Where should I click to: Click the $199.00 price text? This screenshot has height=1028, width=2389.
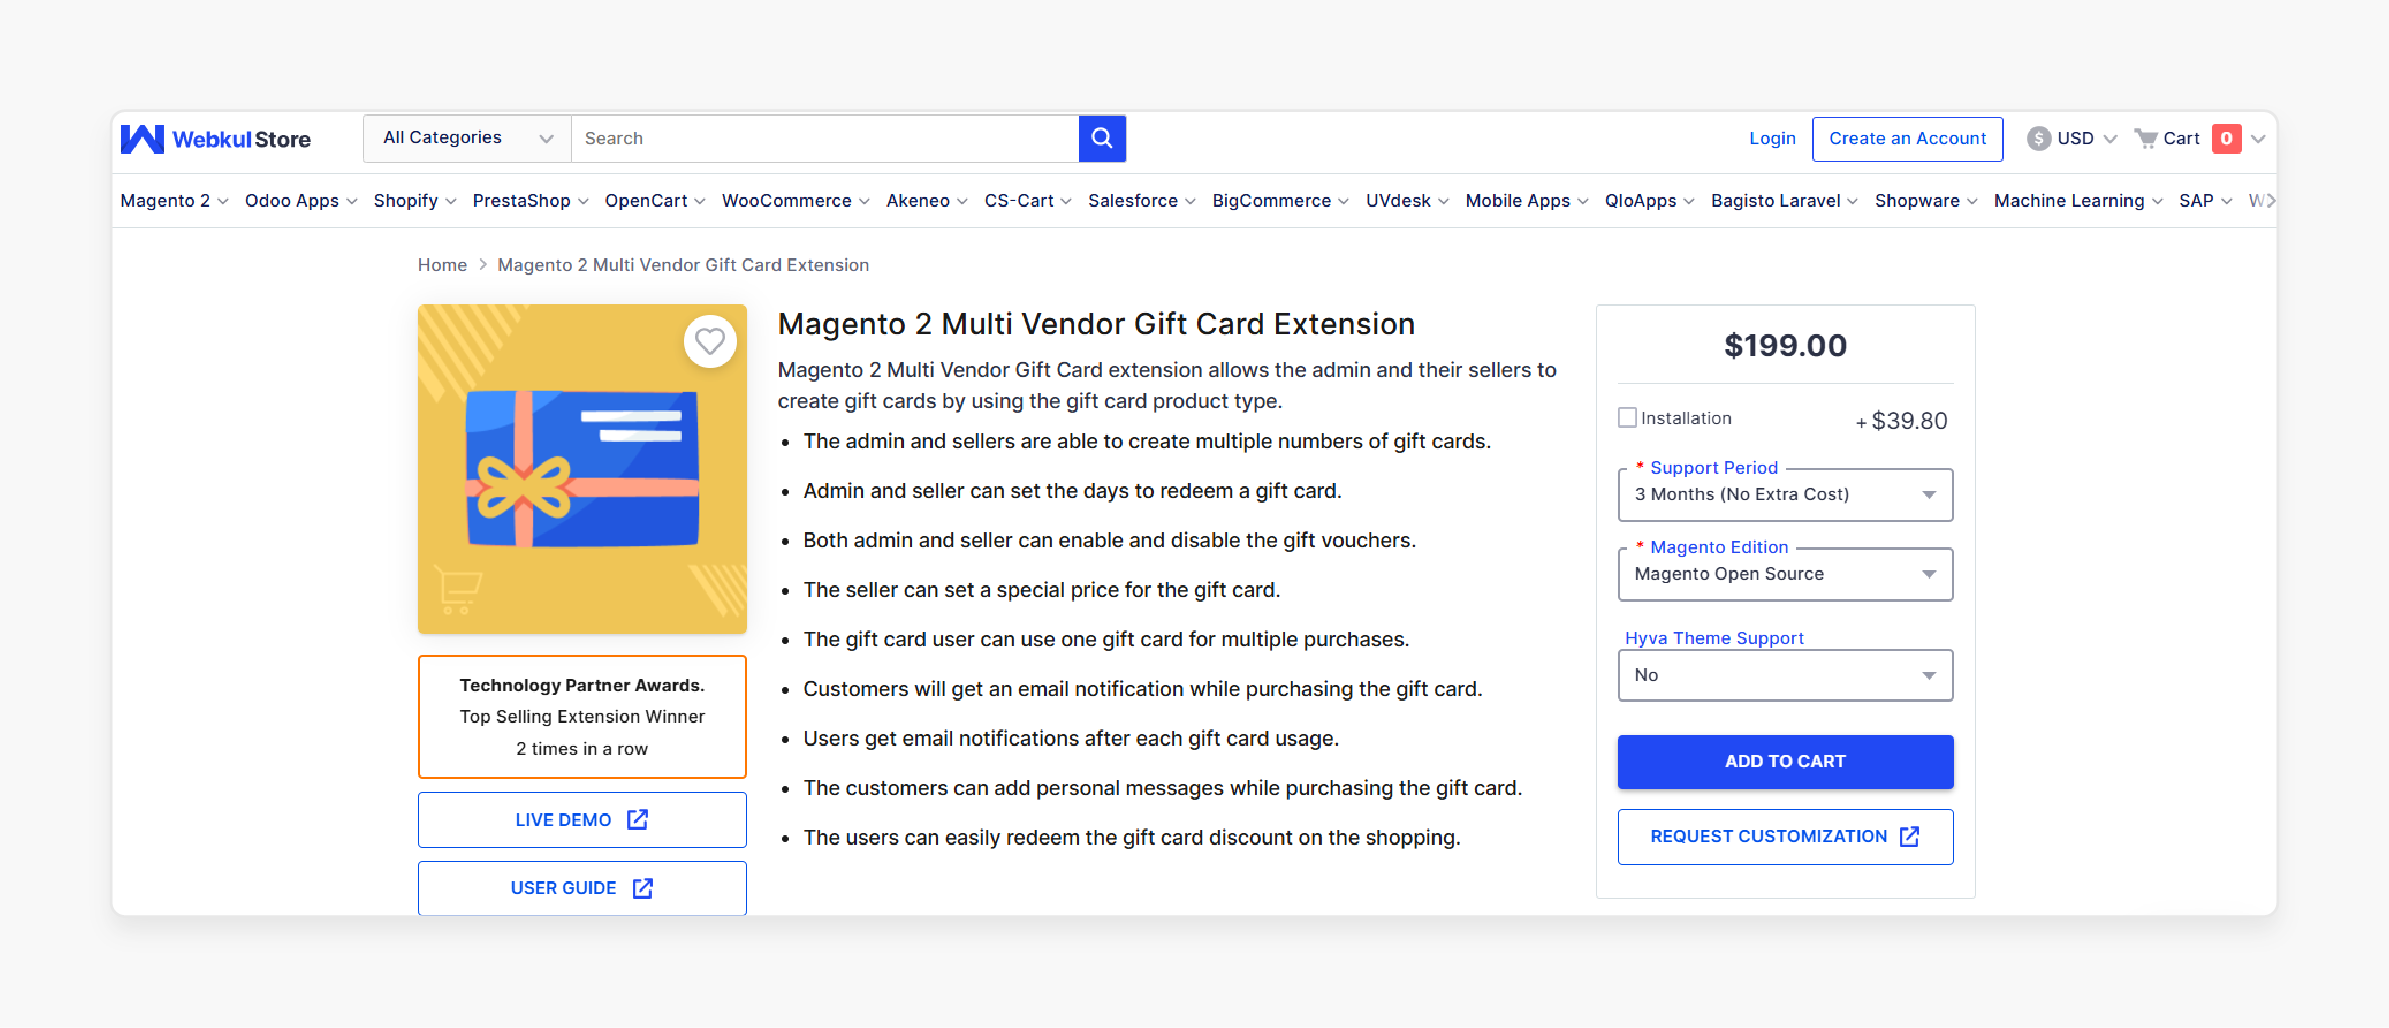[1785, 346]
